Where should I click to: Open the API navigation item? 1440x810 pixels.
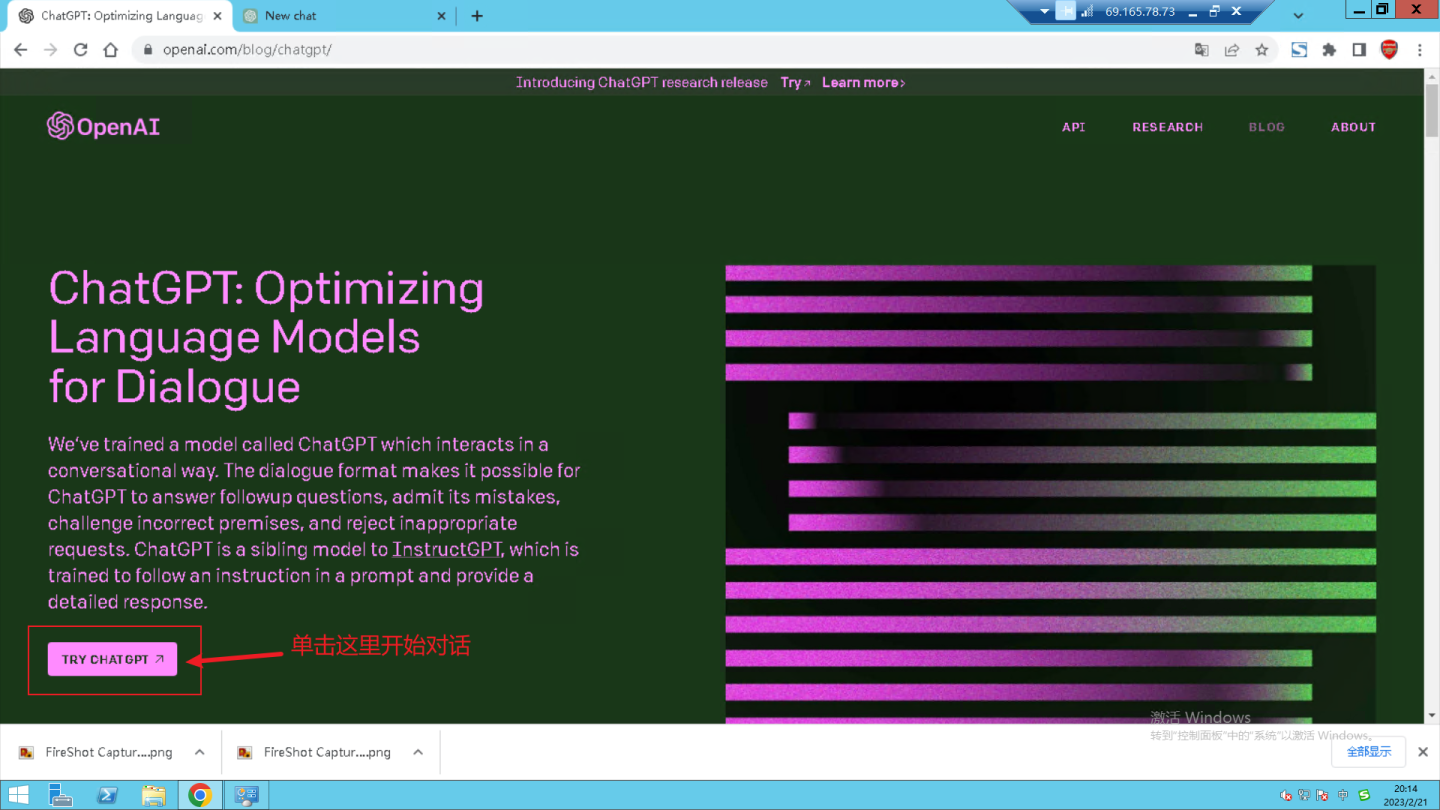pos(1073,127)
